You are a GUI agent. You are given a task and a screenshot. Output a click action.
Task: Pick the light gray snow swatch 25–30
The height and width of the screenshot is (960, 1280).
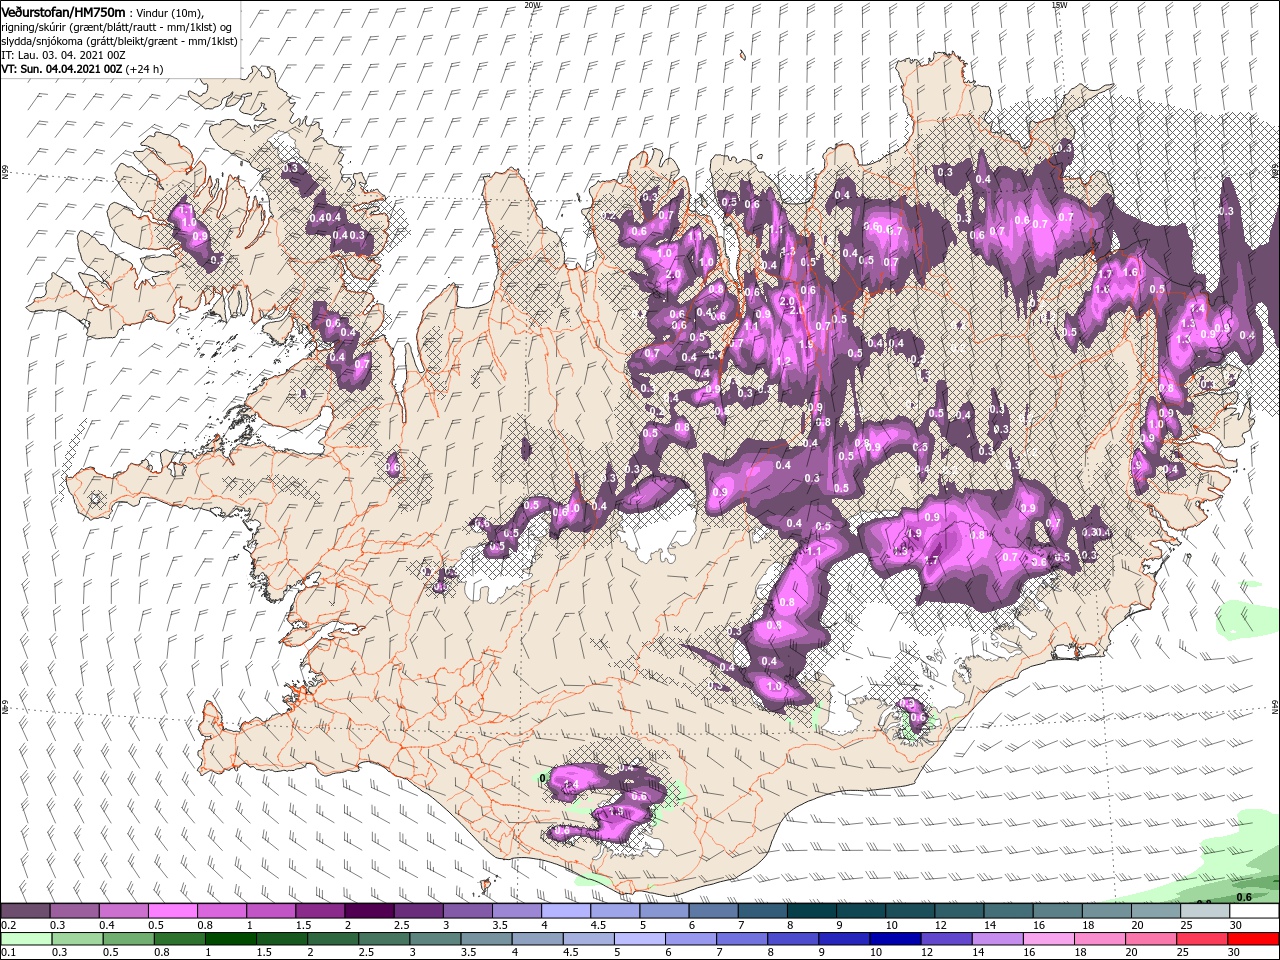tap(1205, 911)
